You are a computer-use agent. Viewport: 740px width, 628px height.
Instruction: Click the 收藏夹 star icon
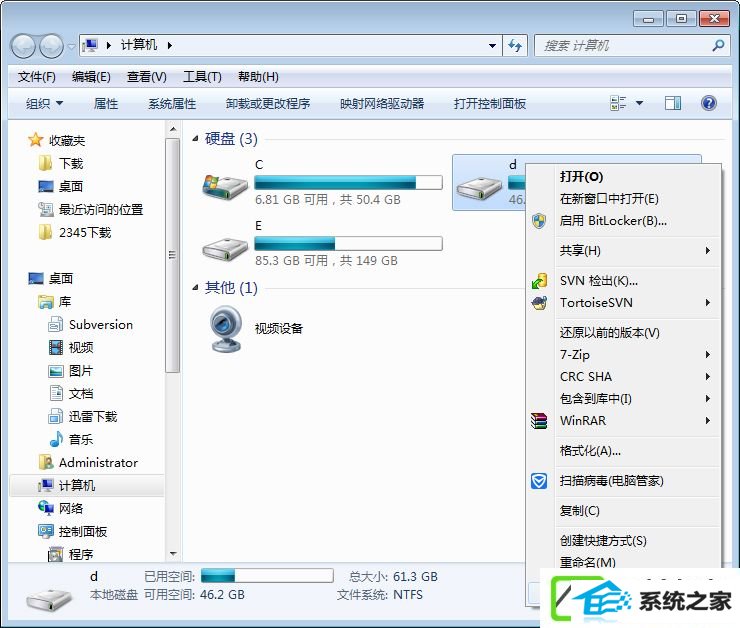pyautogui.click(x=35, y=140)
